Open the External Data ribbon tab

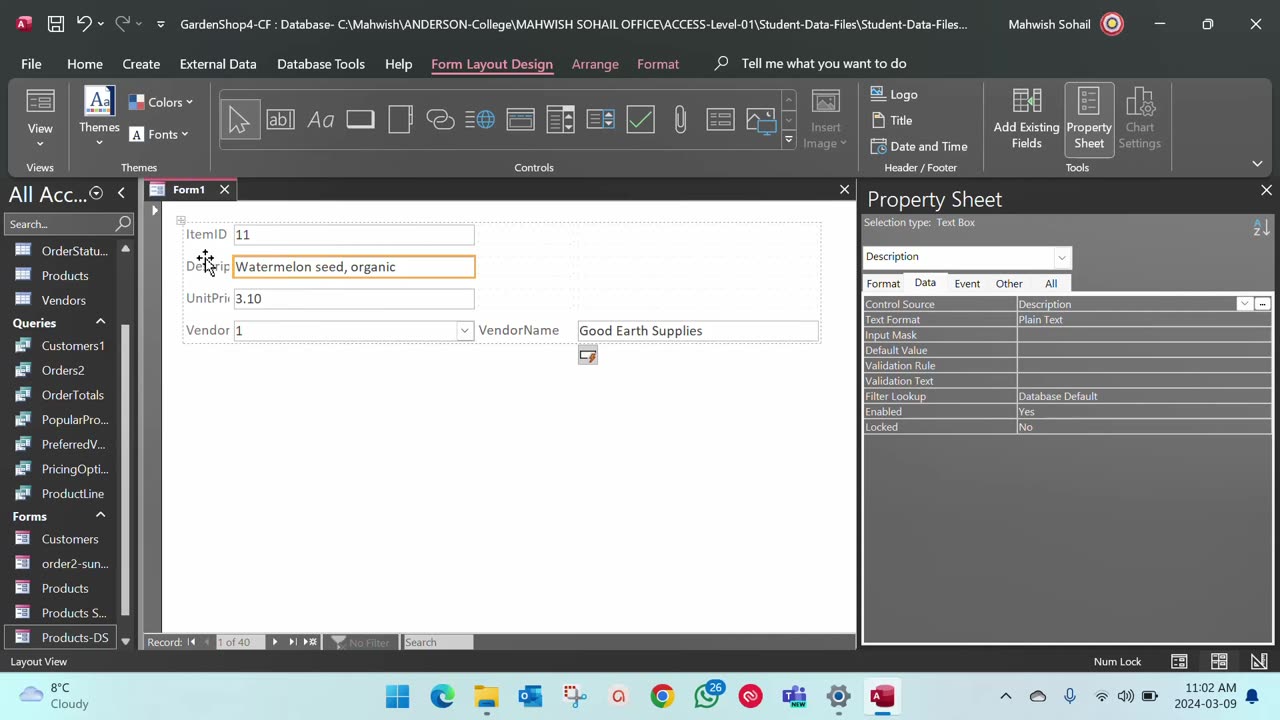[x=218, y=64]
